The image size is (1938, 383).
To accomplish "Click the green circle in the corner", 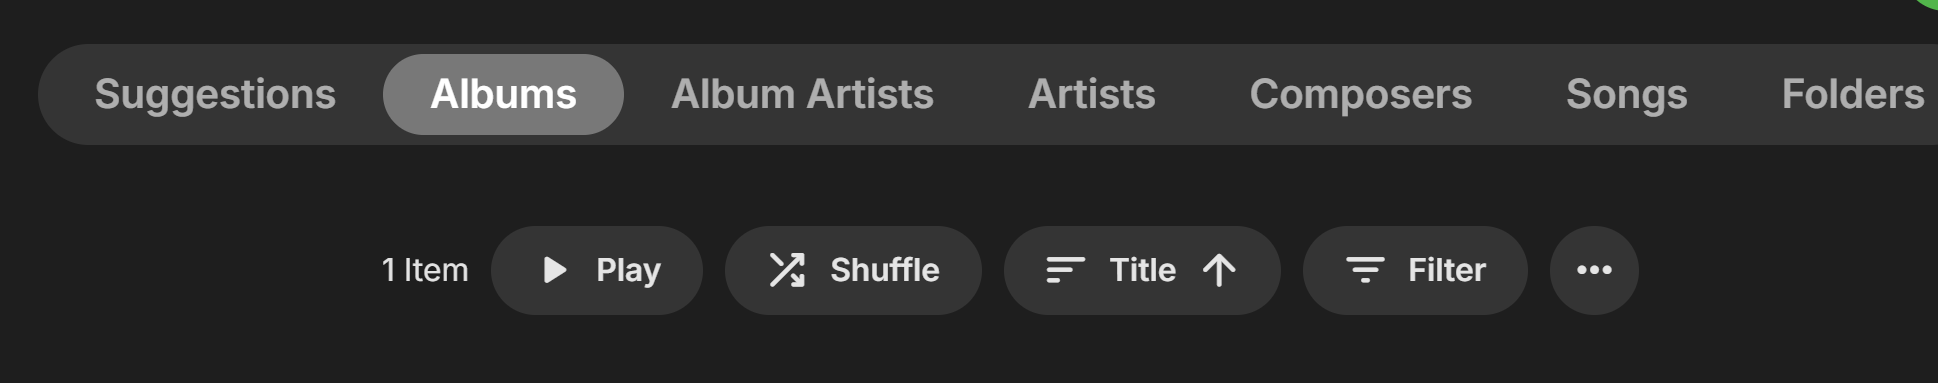I will 1927,3.
